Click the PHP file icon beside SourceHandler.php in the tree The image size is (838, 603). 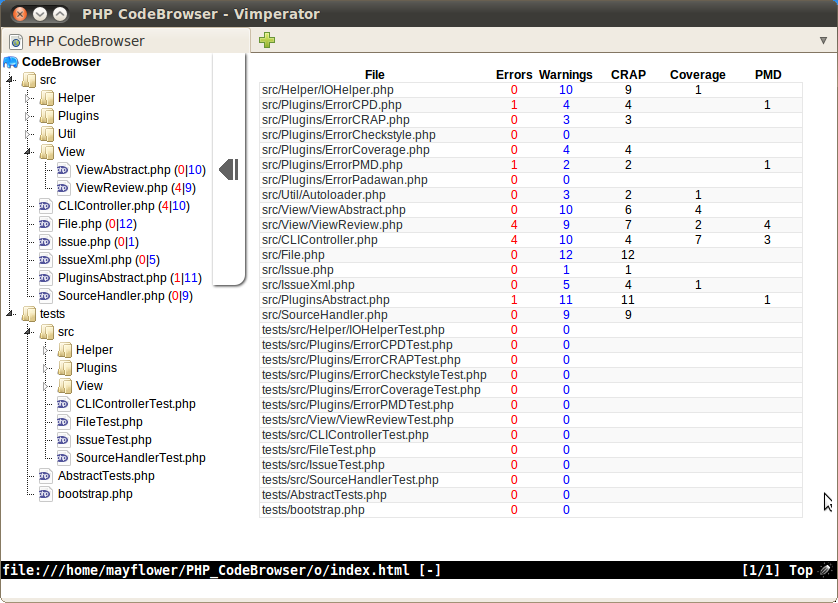pyautogui.click(x=45, y=296)
